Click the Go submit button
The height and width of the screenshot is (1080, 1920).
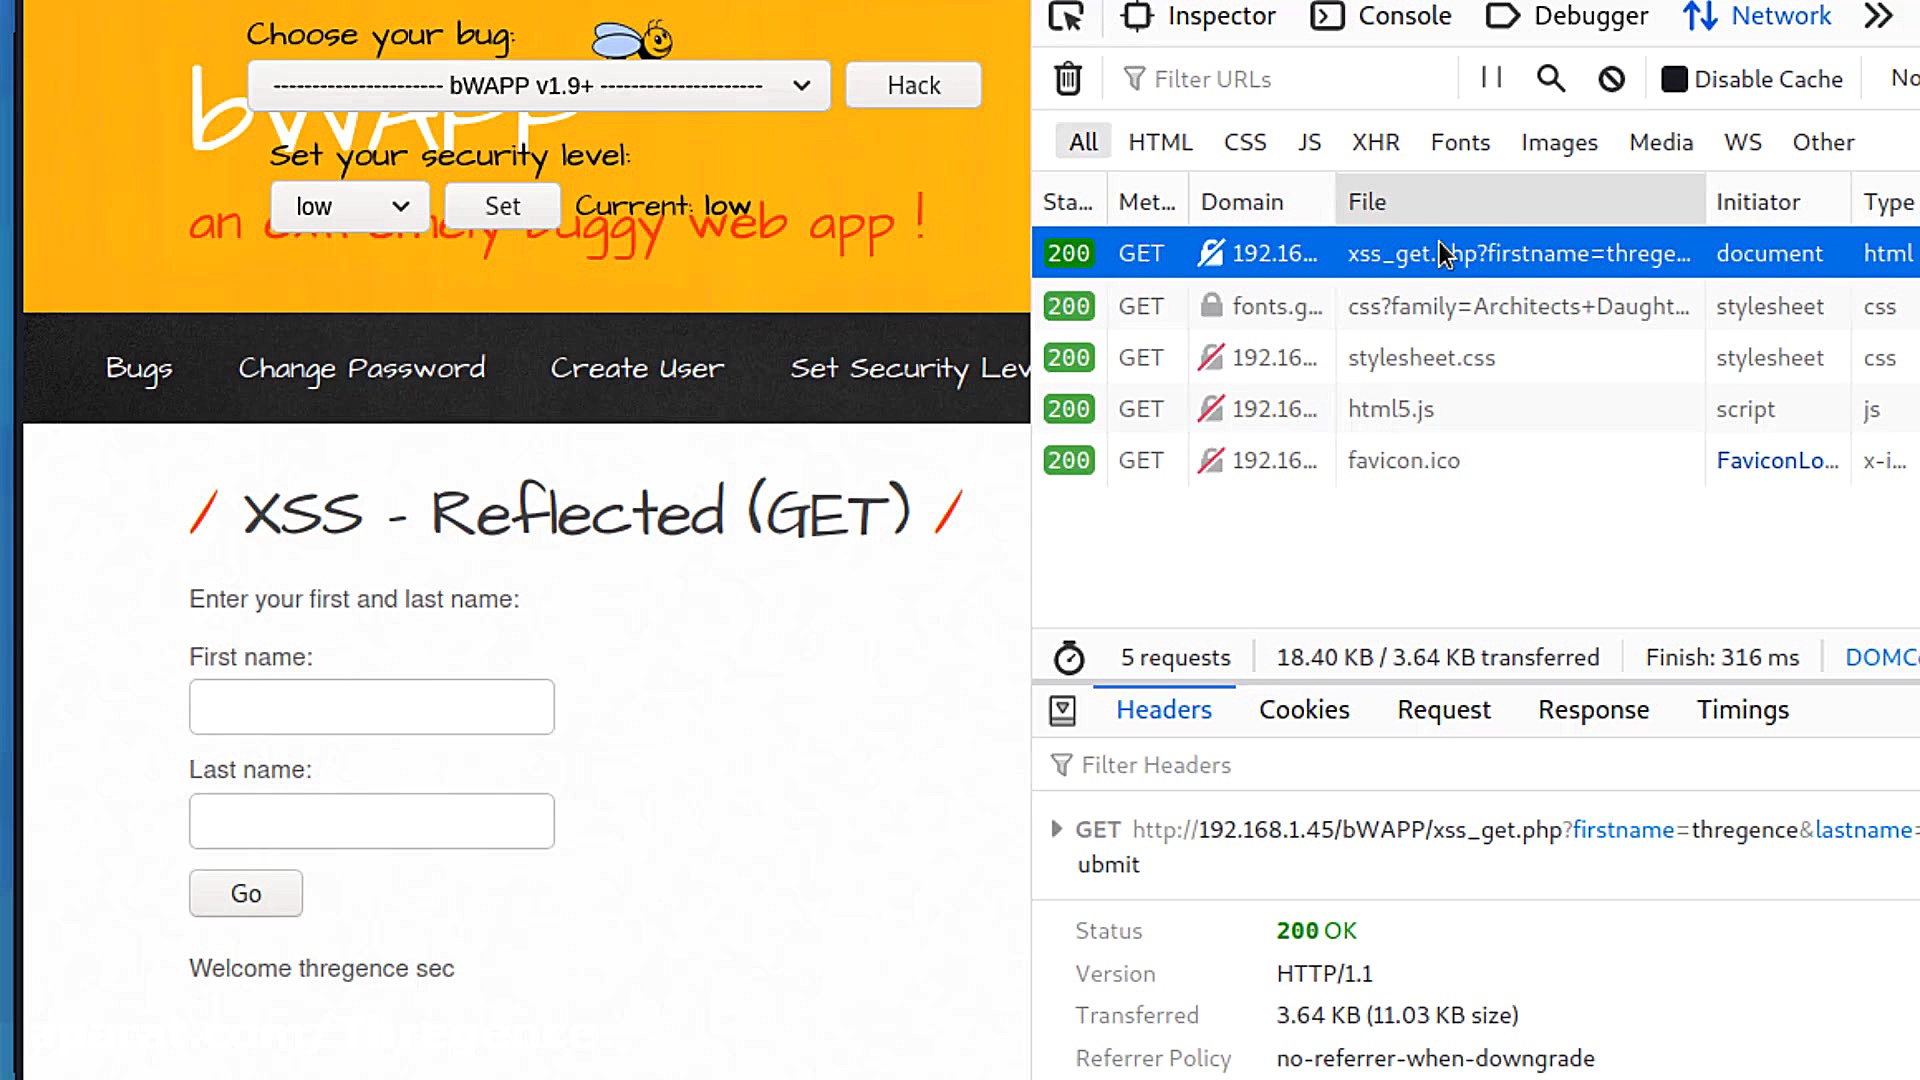tap(246, 893)
